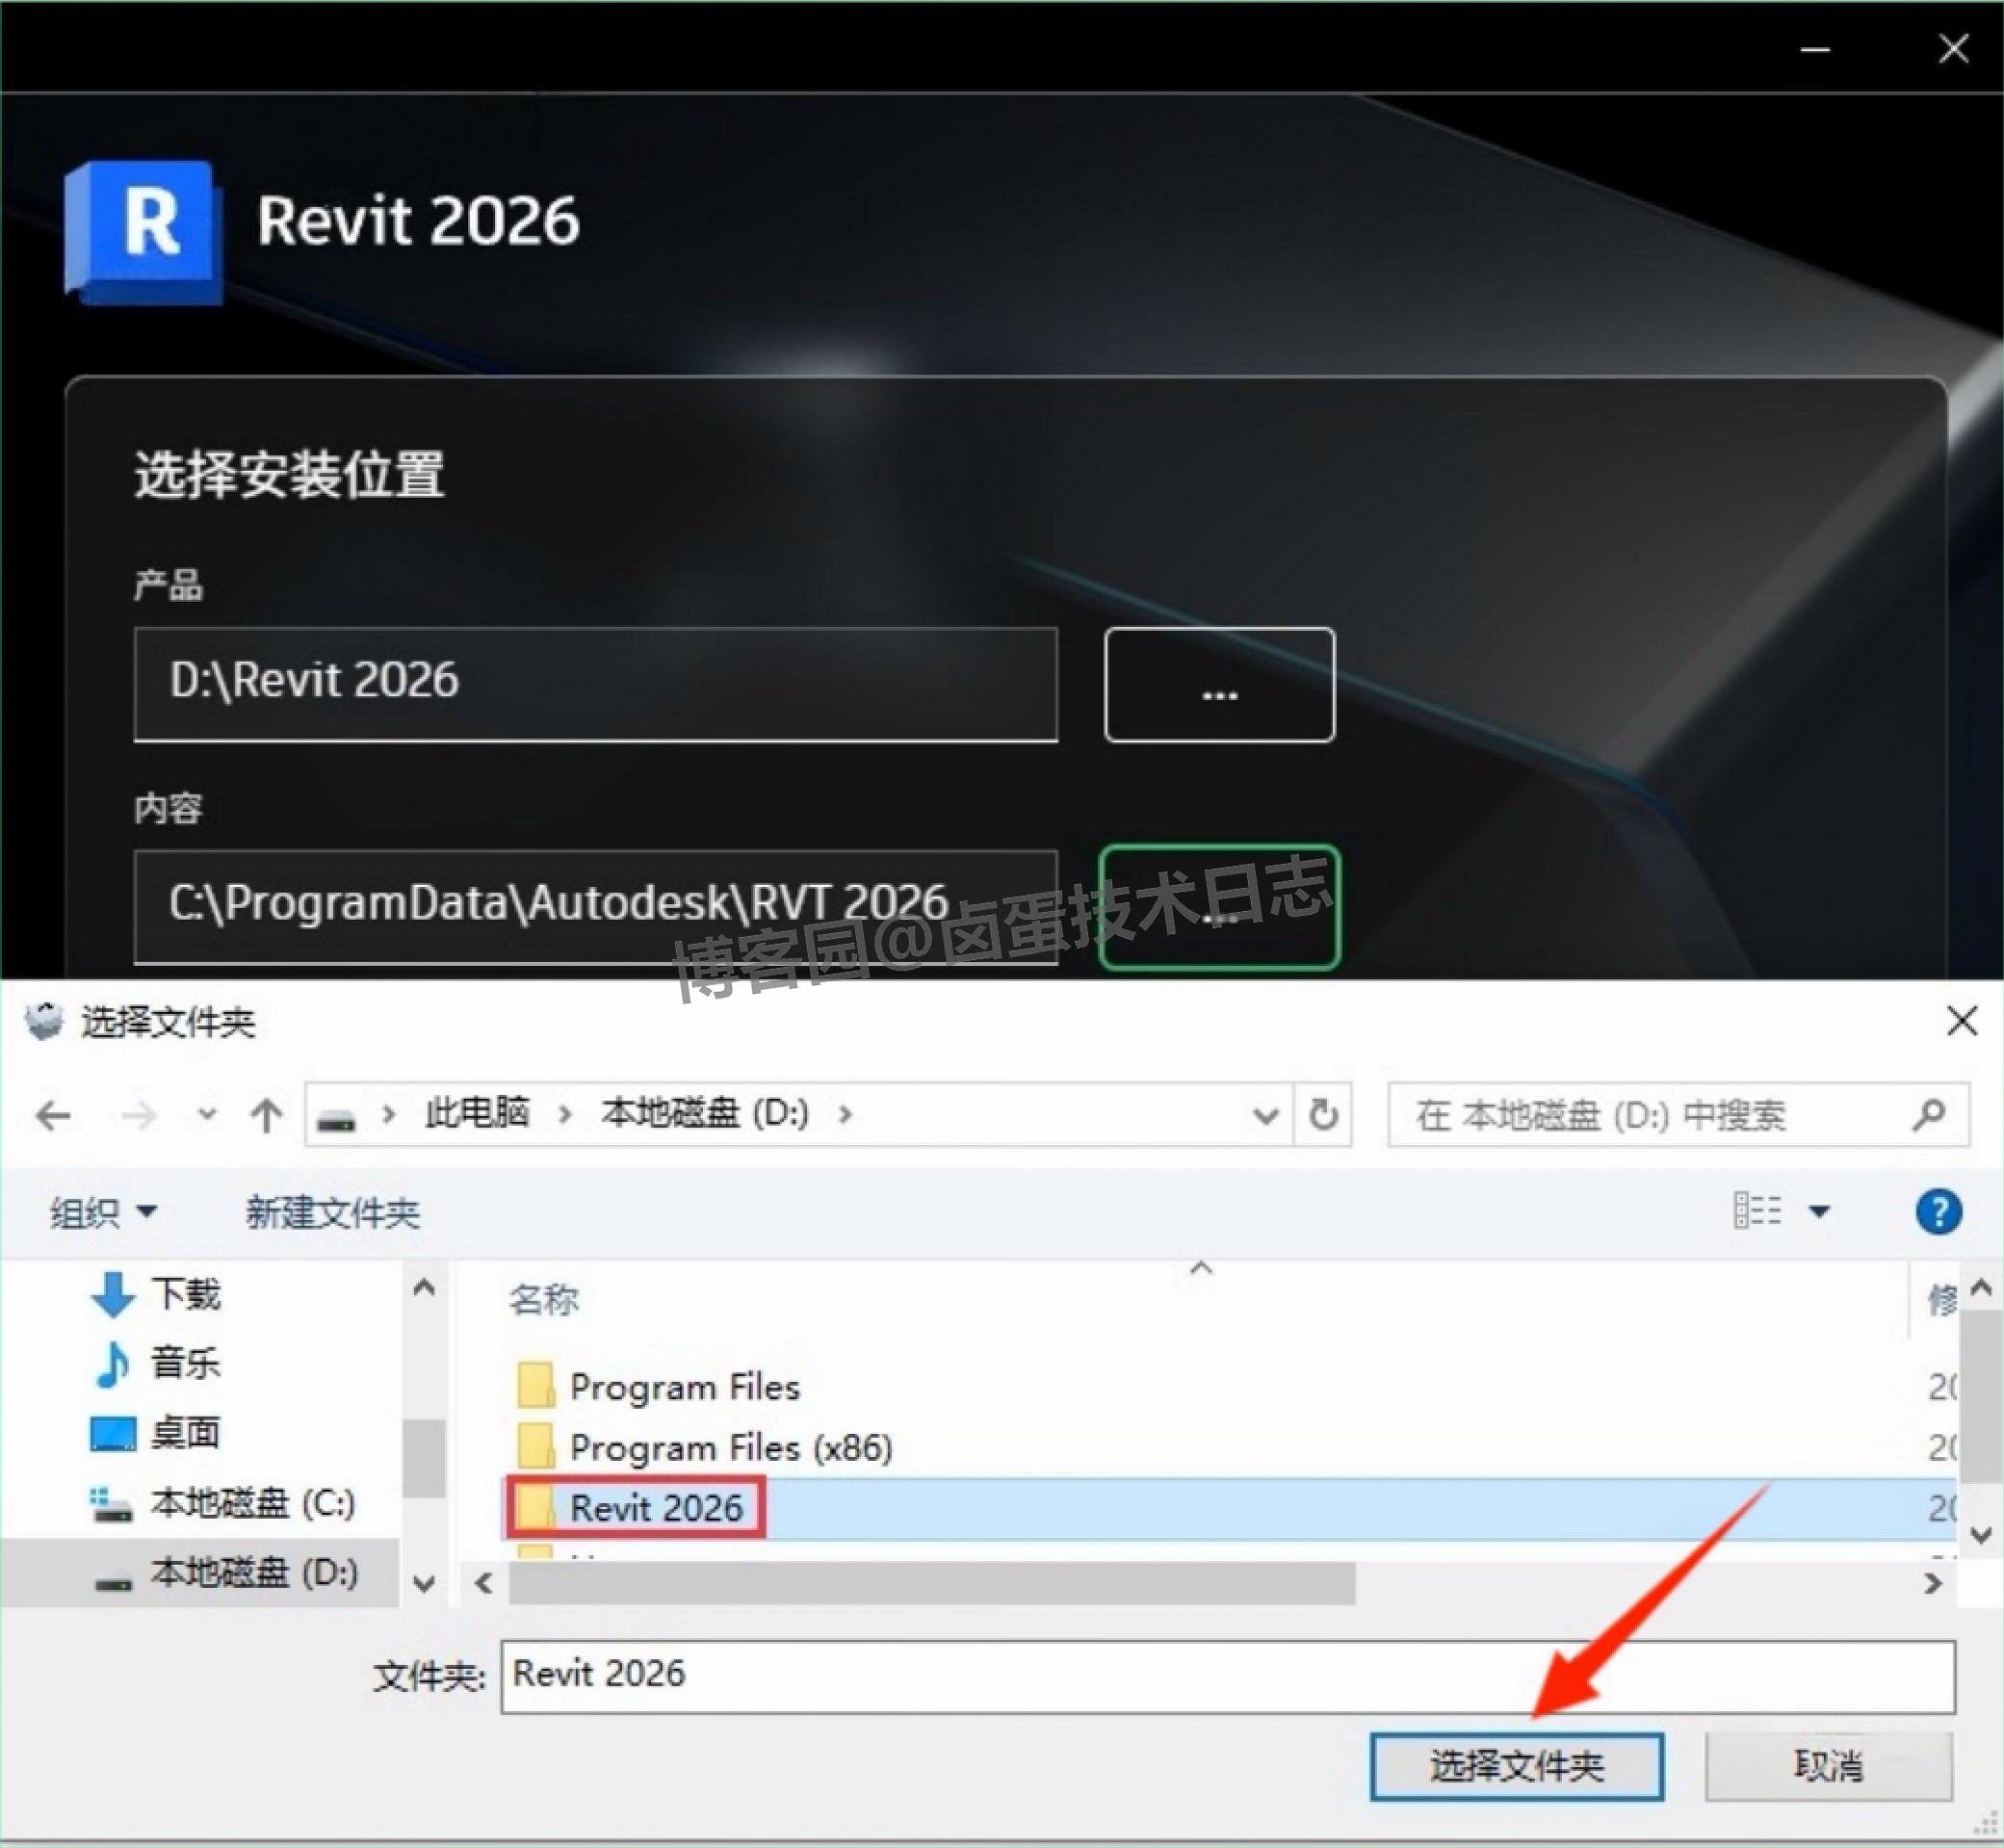This screenshot has width=2004, height=1848.
Task: Expand recent locations dropdown arrow
Action: [207, 1114]
